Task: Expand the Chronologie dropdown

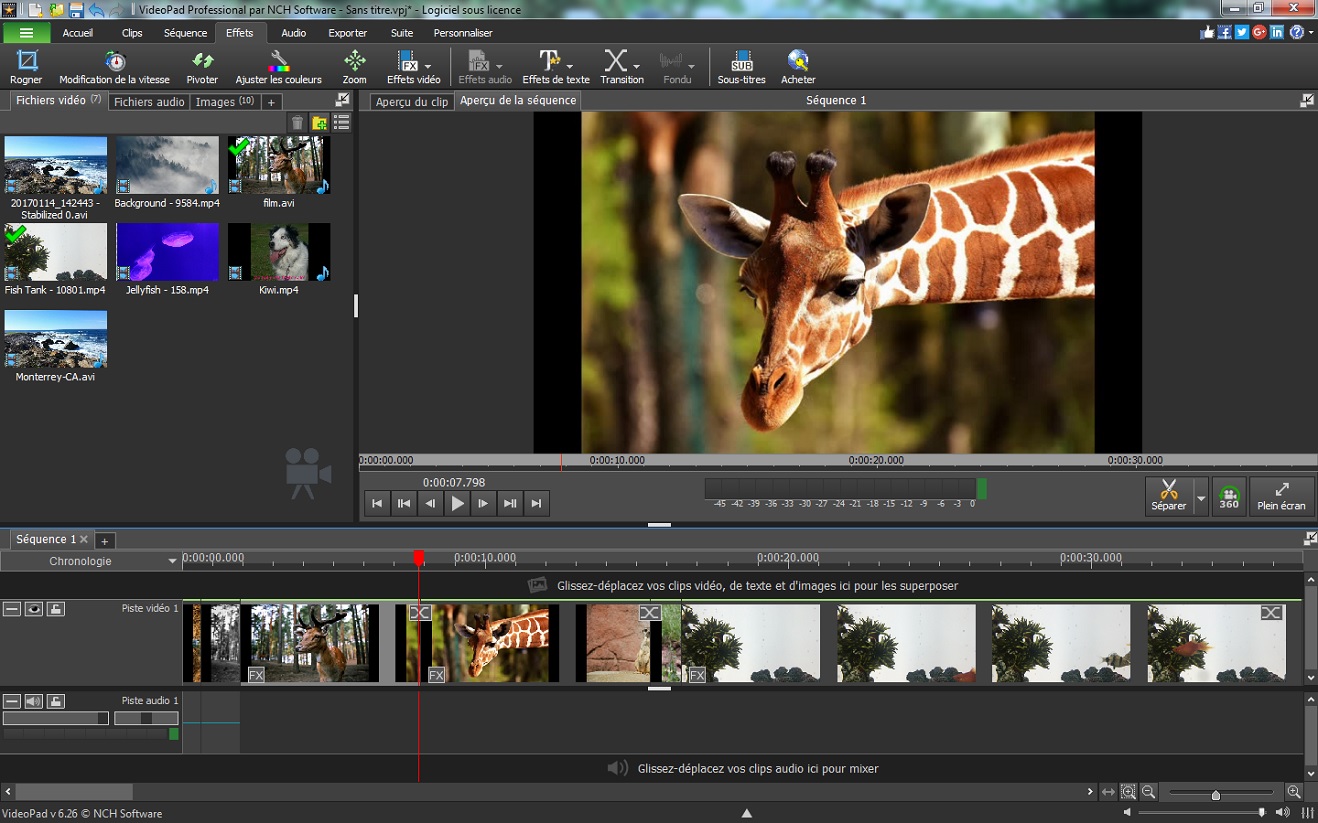Action: 173,561
